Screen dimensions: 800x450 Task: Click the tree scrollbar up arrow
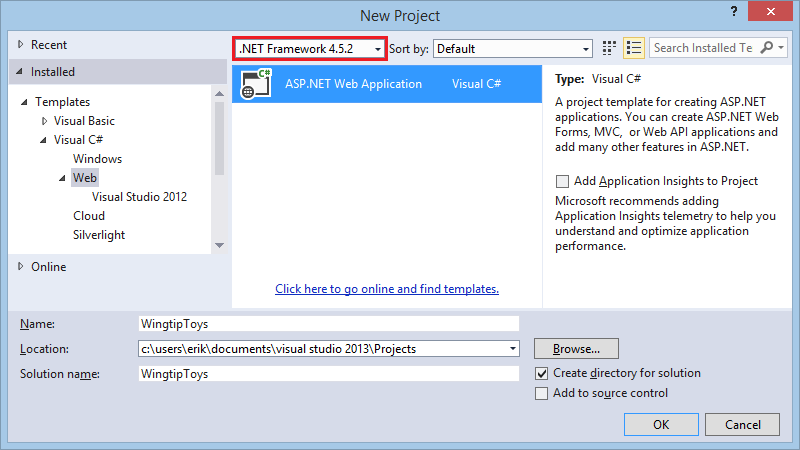point(219,93)
